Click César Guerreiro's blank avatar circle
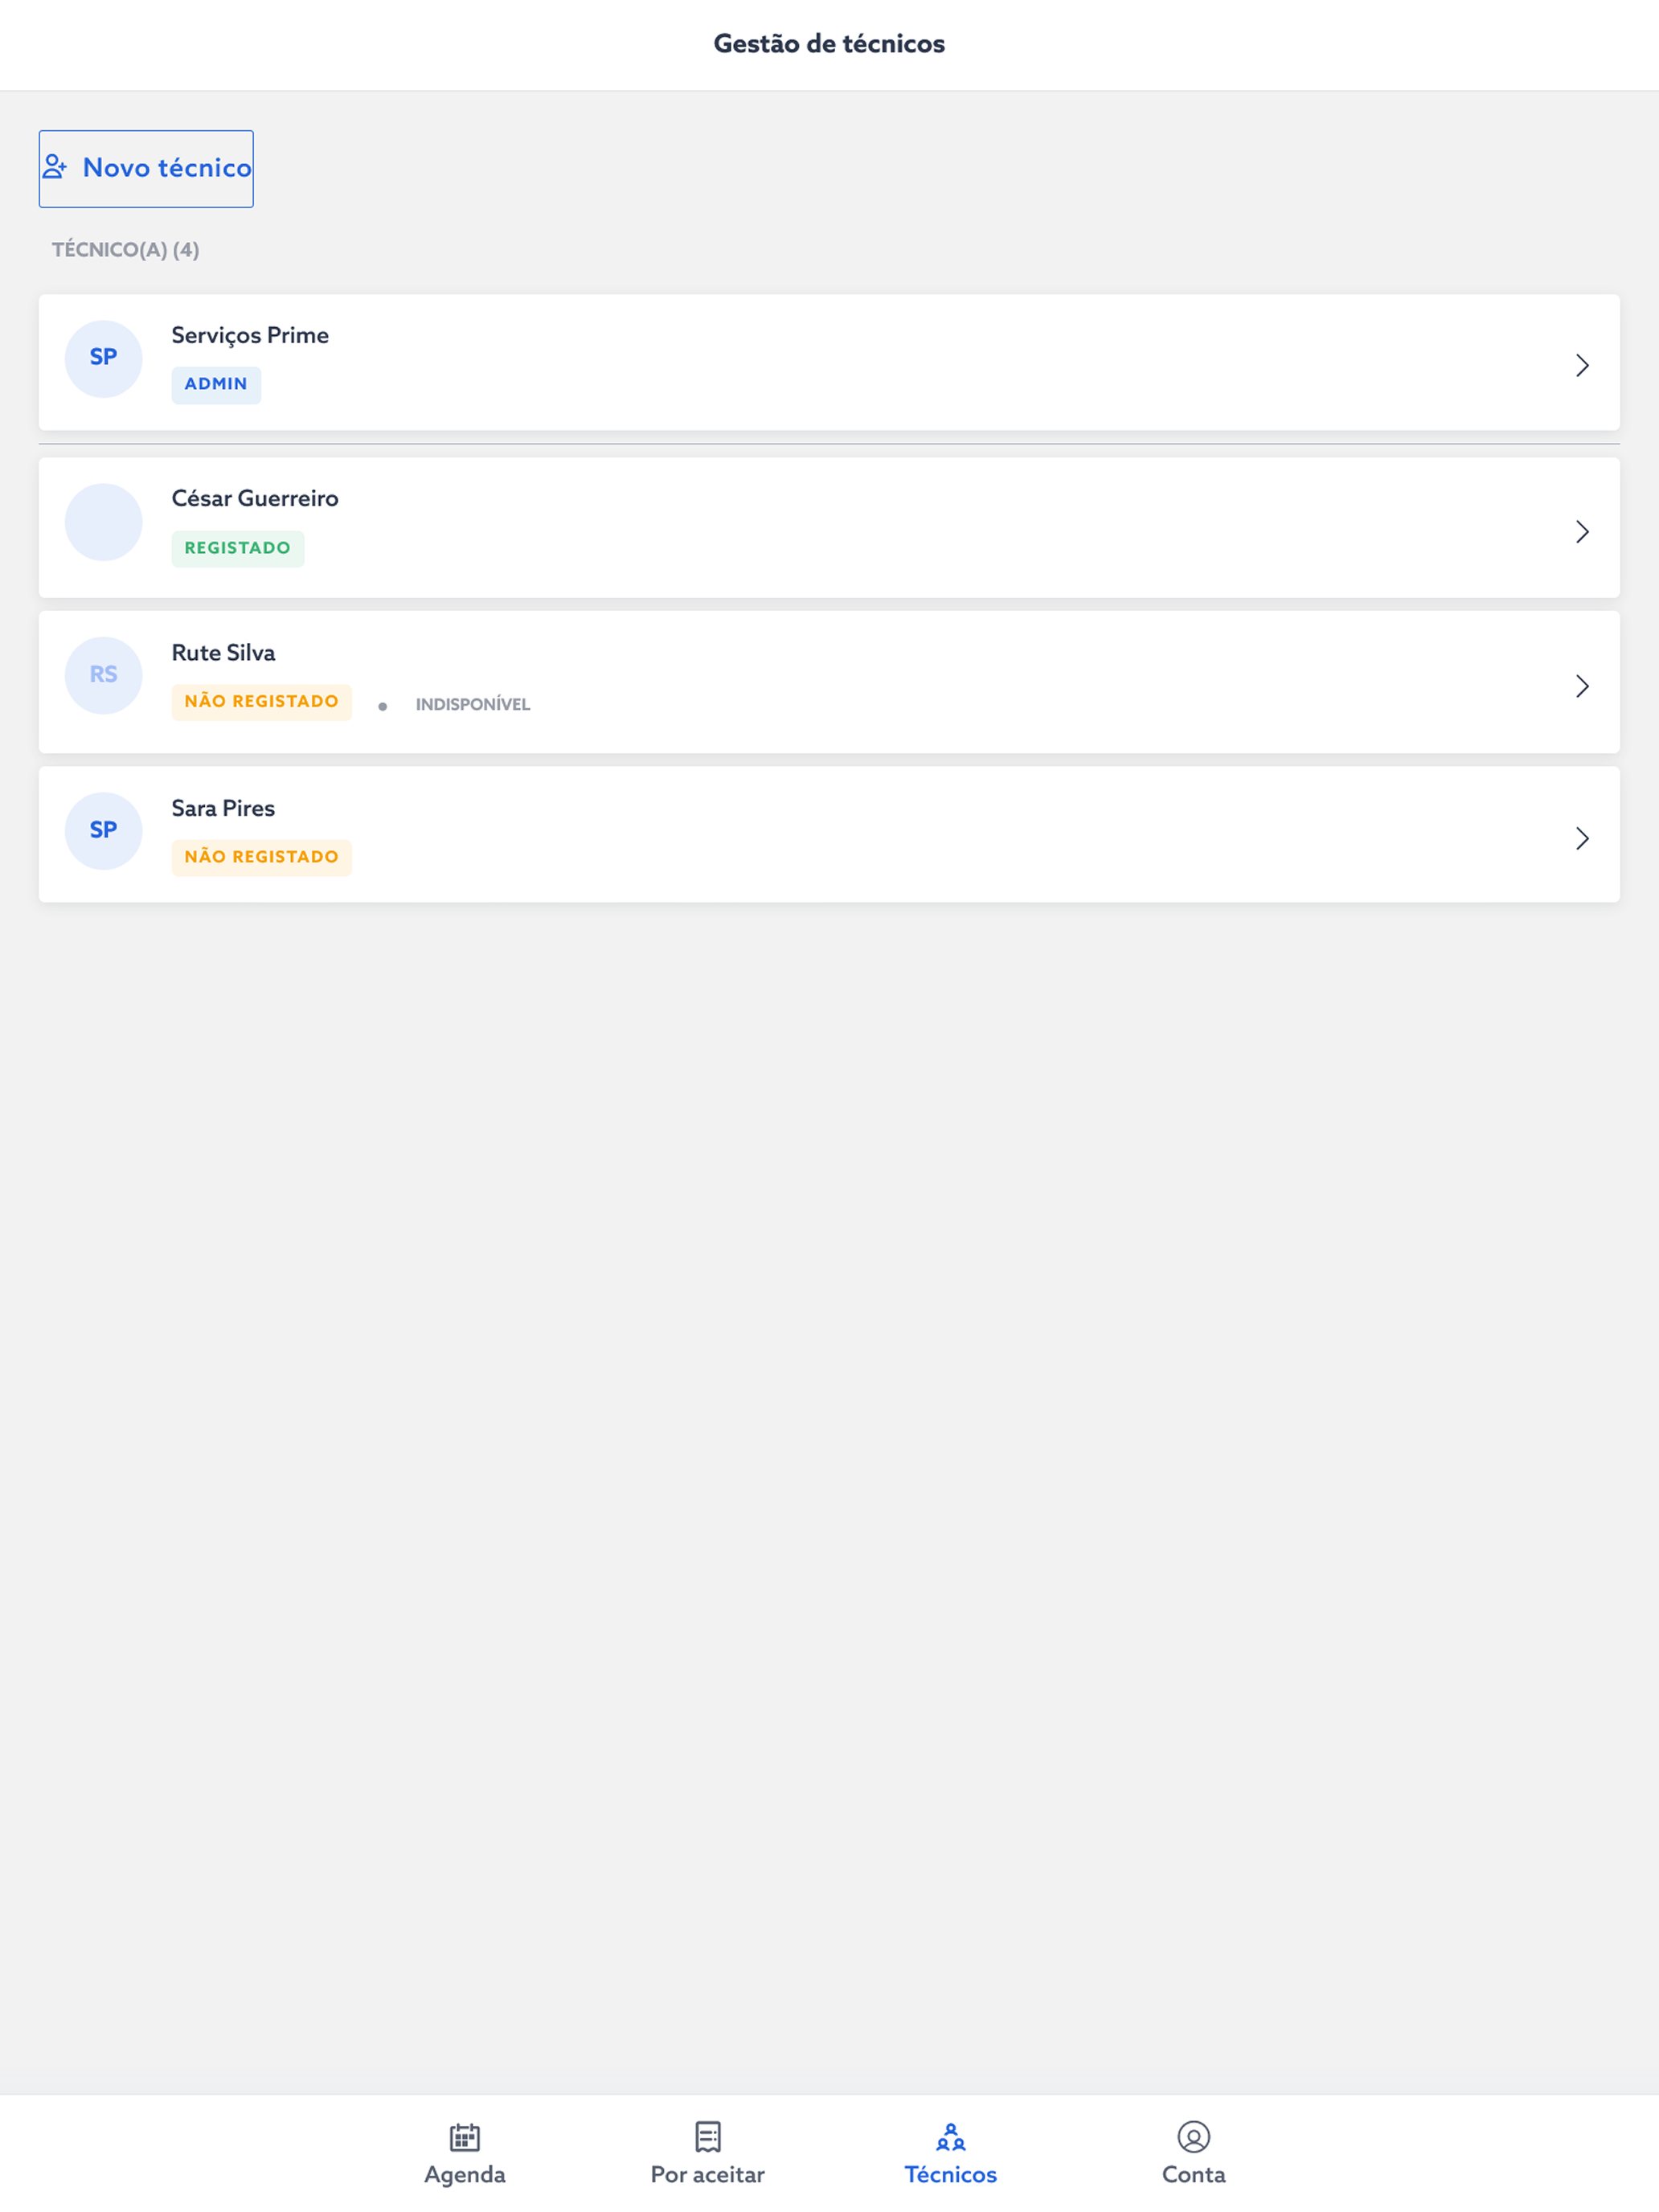The width and height of the screenshot is (1659, 2212). point(103,522)
